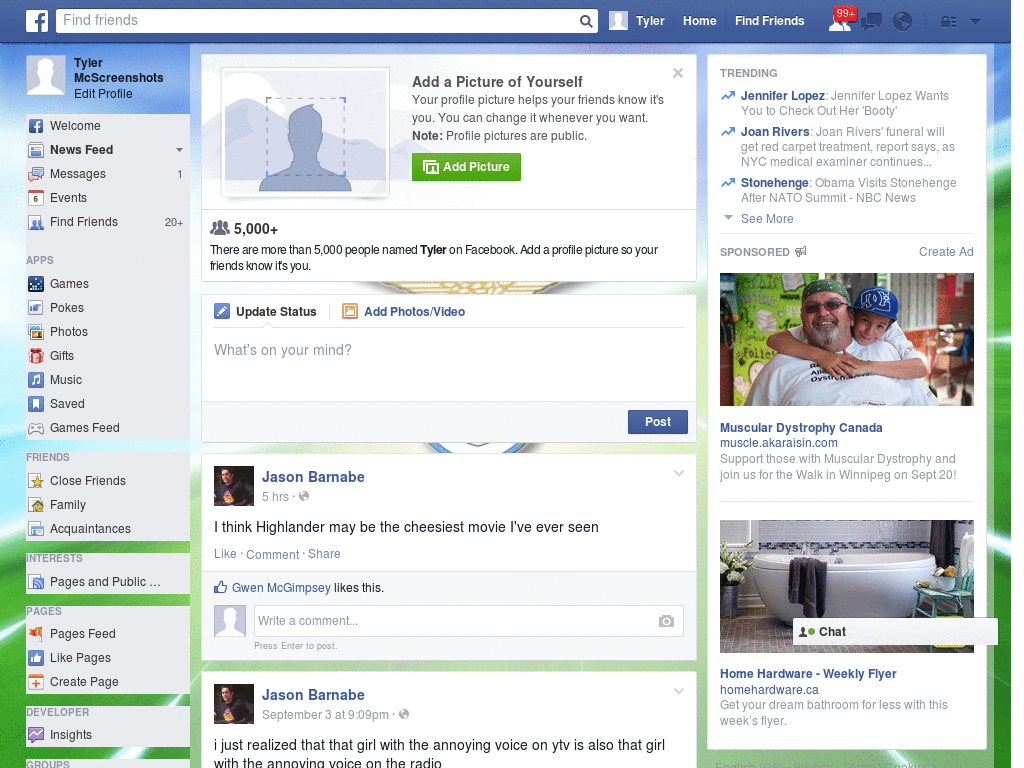Open the Stonehenge trending topic
The height and width of the screenshot is (768, 1024).
[x=775, y=183]
